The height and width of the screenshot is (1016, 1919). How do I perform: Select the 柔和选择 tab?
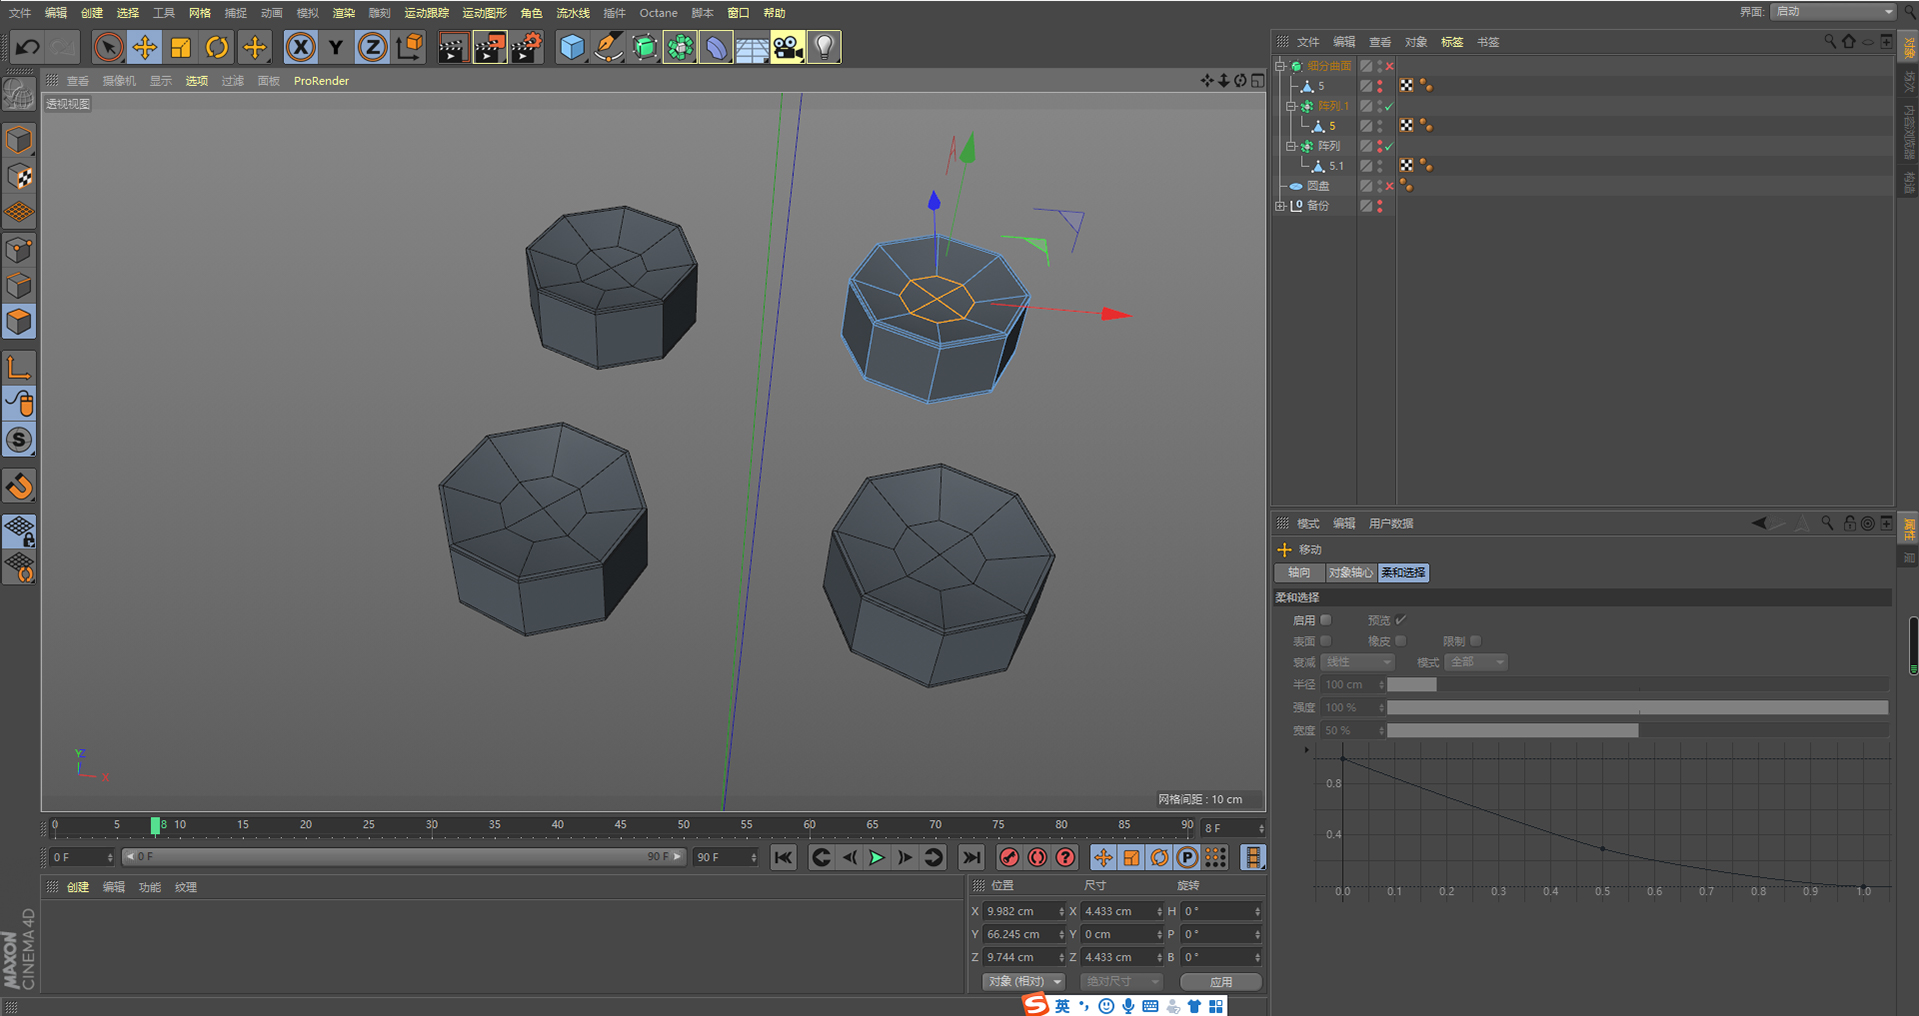[x=1403, y=573]
